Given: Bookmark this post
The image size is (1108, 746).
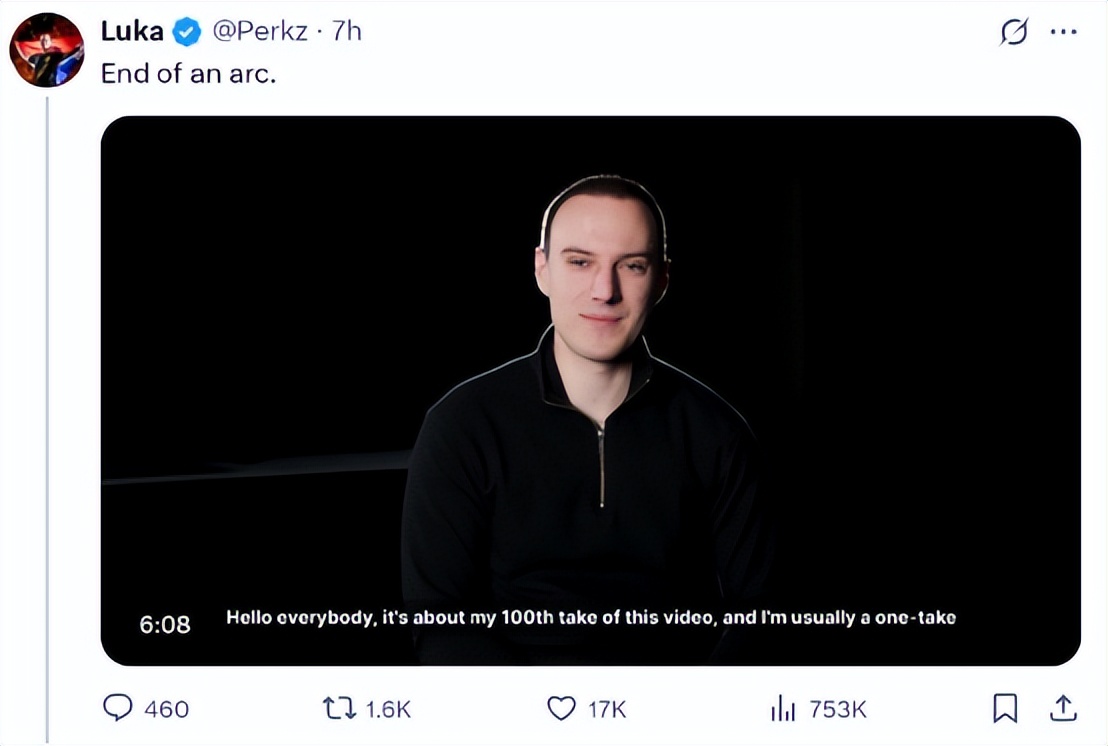Looking at the screenshot, I should click(1004, 709).
